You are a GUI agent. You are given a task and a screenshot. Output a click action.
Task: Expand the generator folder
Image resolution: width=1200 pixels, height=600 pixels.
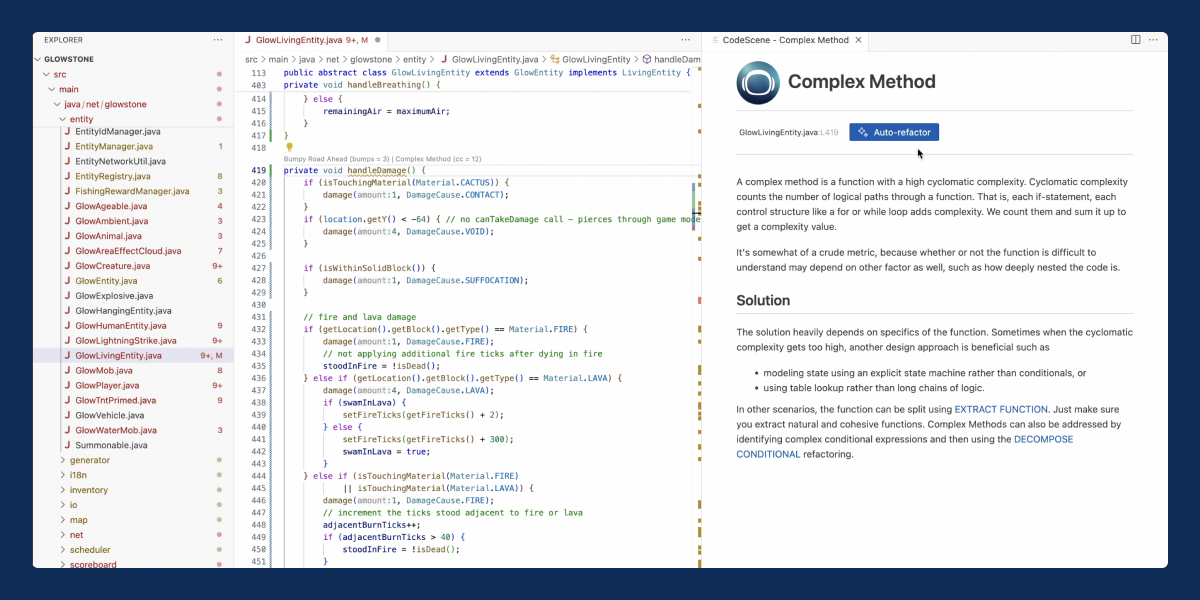pos(64,460)
